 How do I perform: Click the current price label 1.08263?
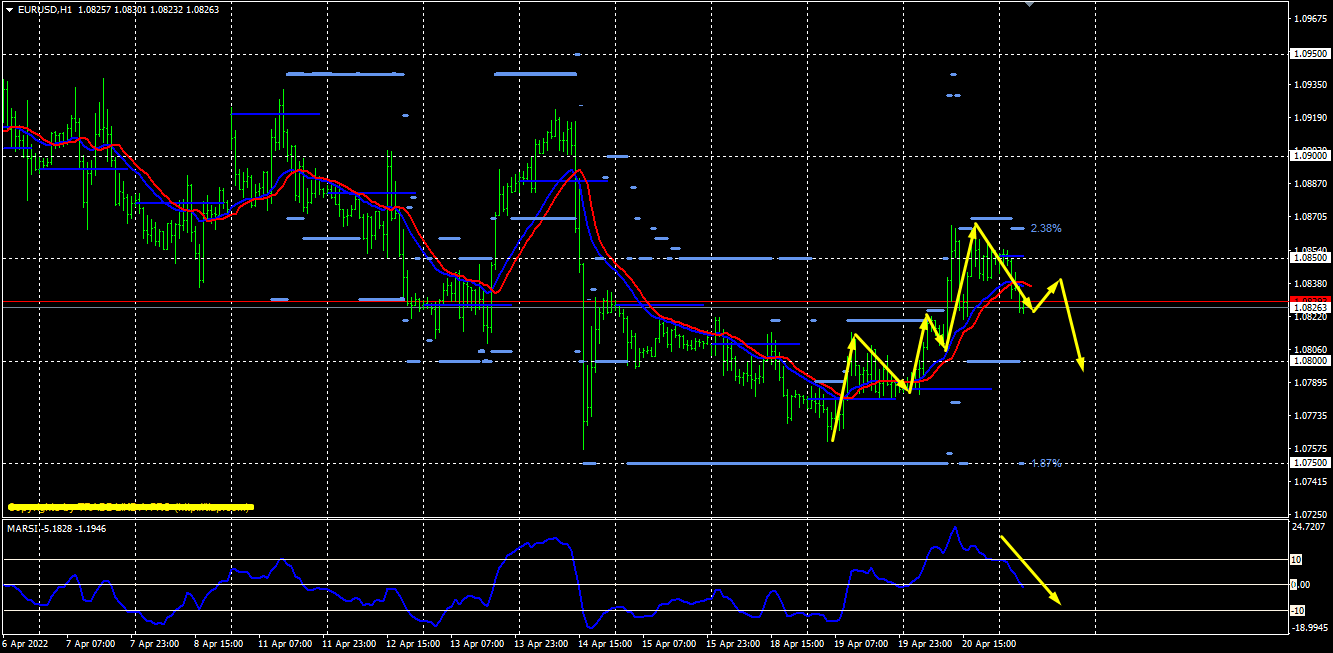click(1311, 308)
